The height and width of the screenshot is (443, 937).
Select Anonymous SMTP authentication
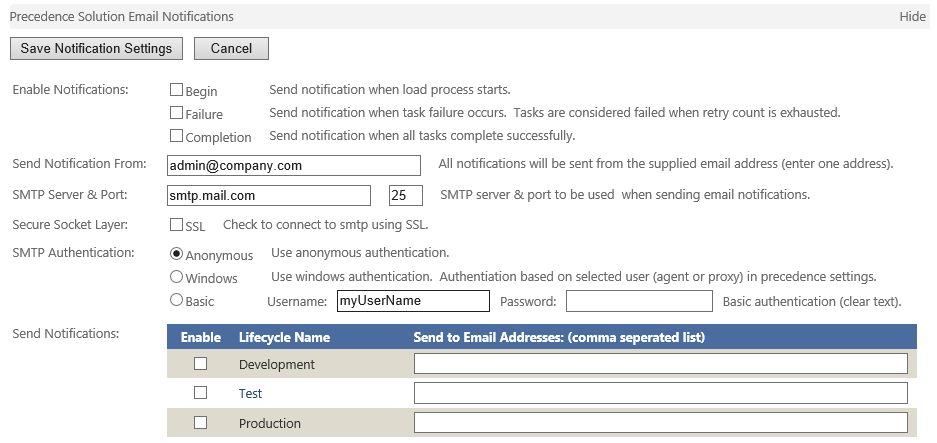point(176,254)
